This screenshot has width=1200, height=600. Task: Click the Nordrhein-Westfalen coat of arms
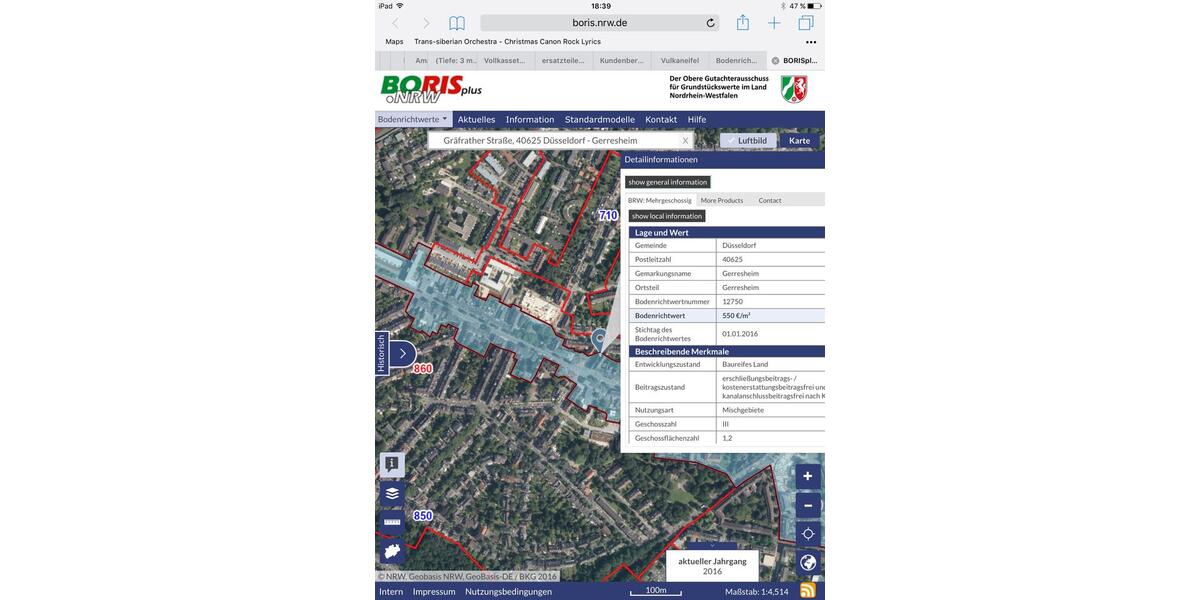795,88
